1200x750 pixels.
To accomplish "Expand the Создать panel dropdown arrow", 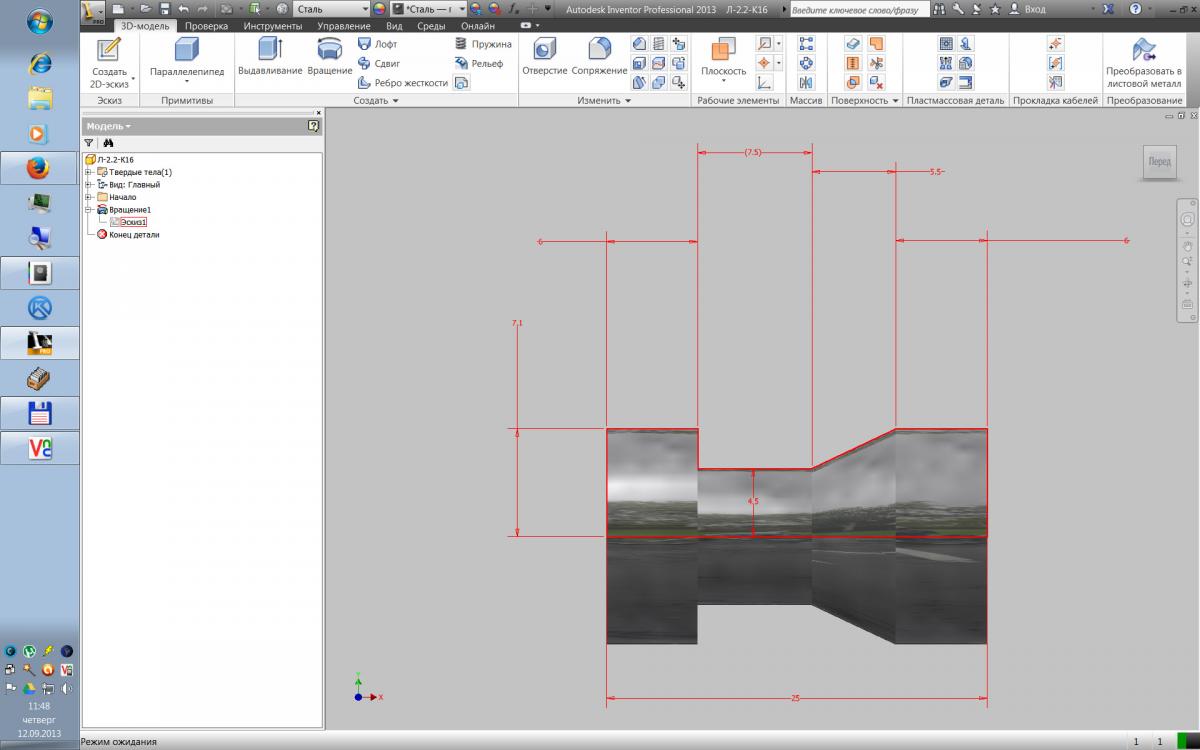I will pyautogui.click(x=395, y=101).
